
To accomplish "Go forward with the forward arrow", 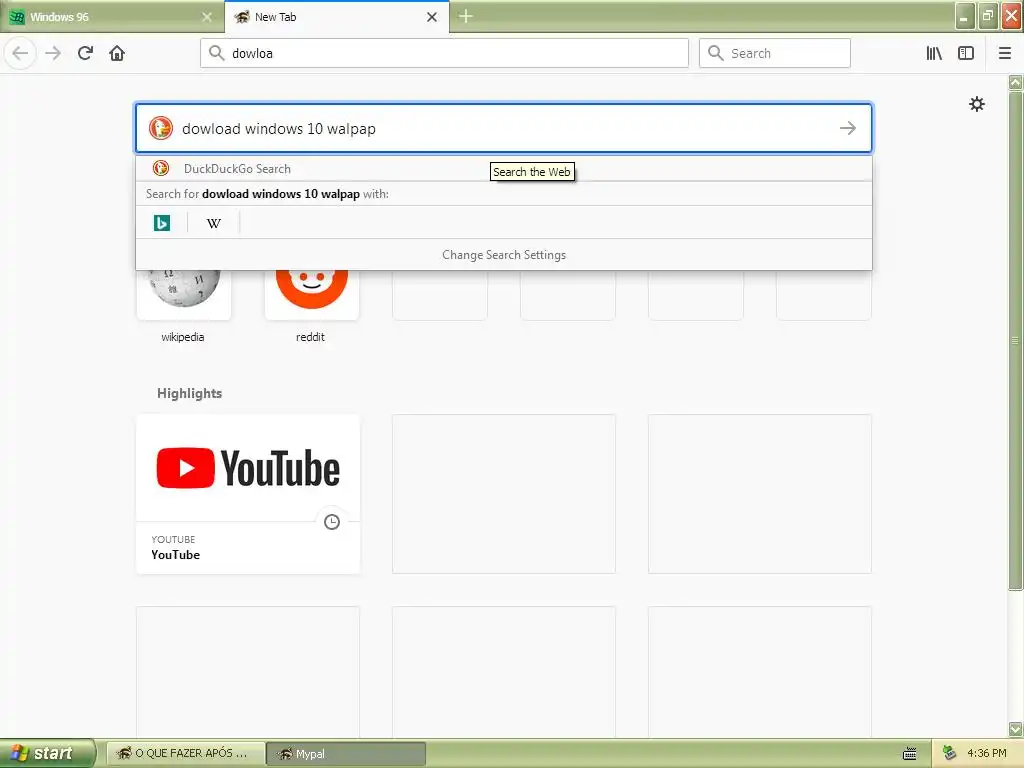I will 53,53.
